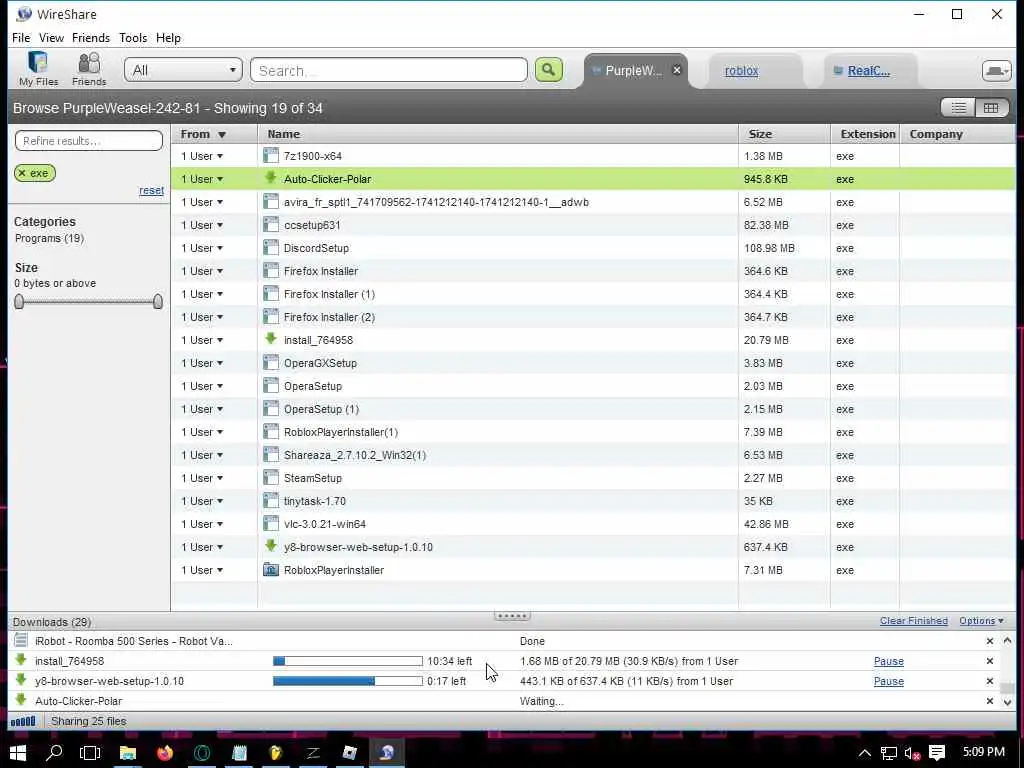
Task: Pause the install_764958 download
Action: (888, 661)
